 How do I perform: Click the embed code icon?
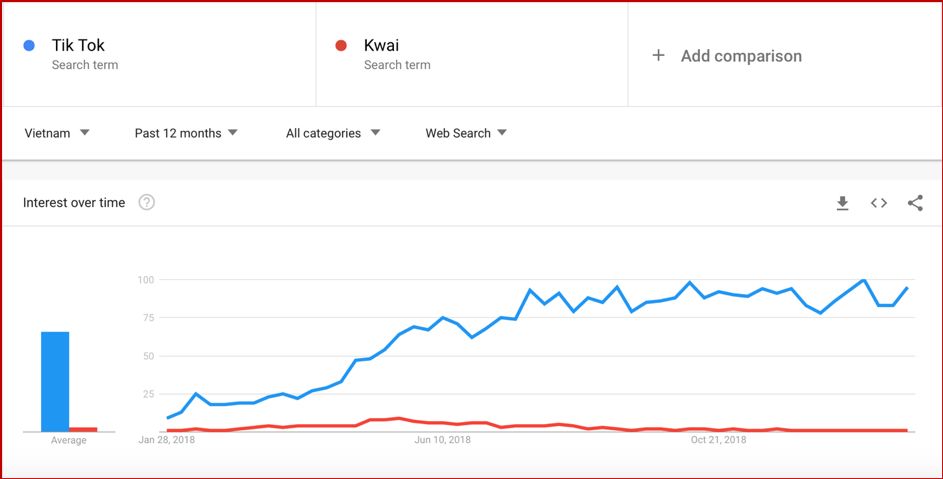pos(879,203)
